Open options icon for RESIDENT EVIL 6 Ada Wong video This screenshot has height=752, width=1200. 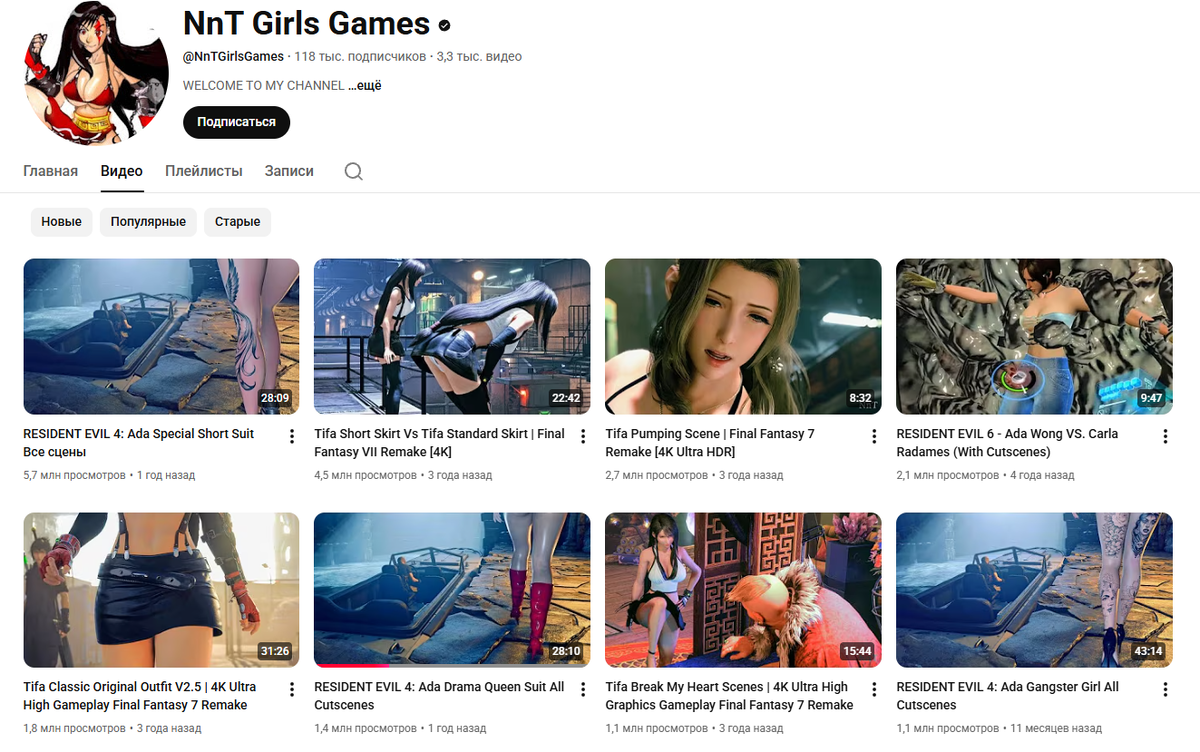1164,436
